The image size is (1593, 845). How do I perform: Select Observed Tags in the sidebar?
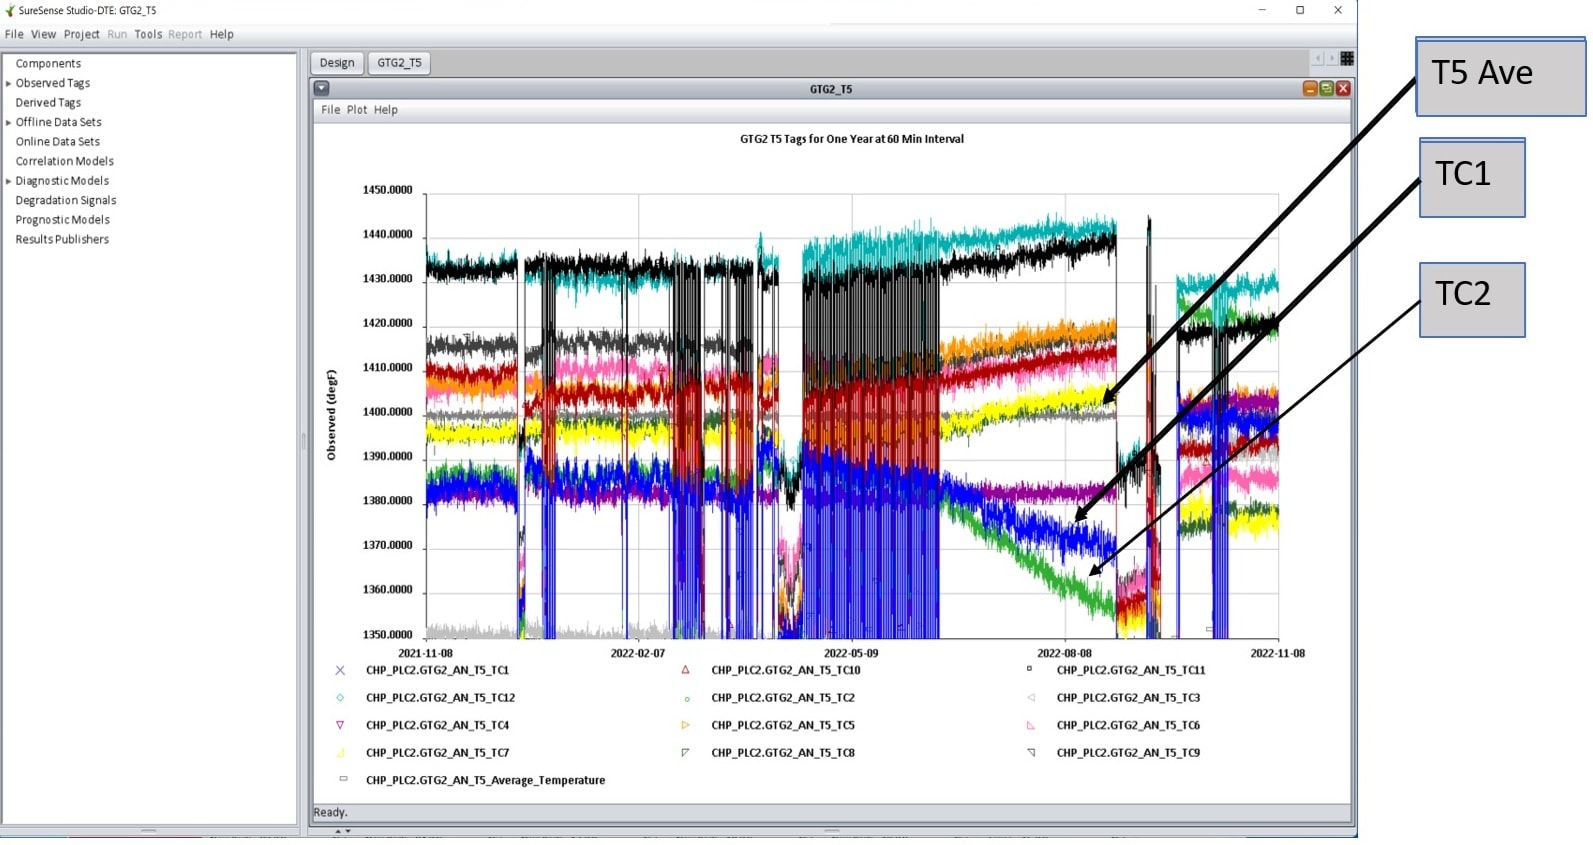pos(53,83)
